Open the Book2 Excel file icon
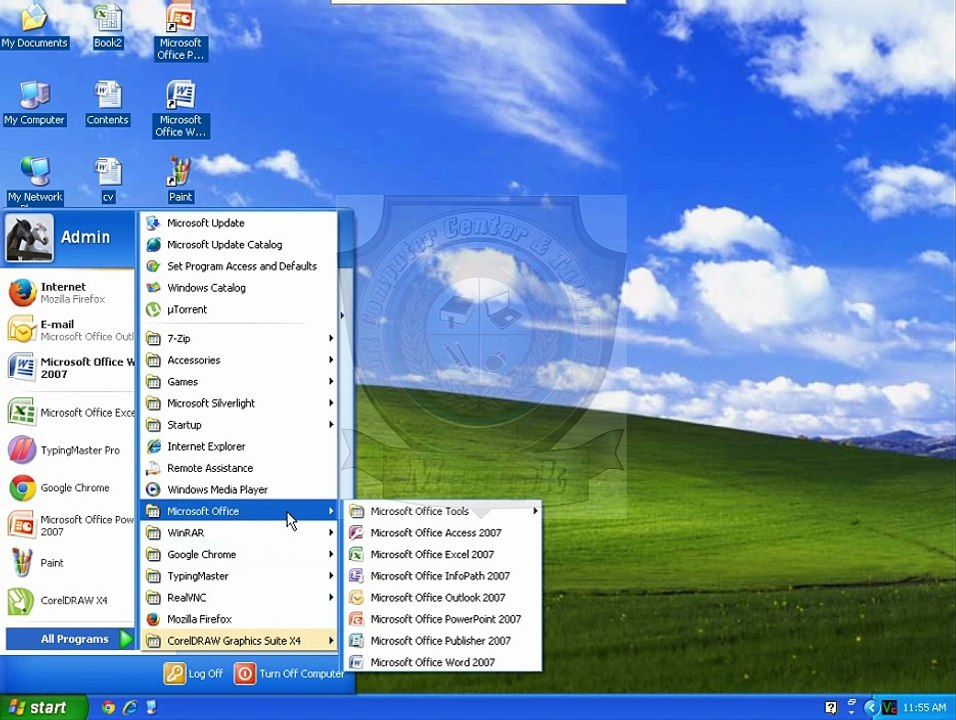 pos(108,26)
